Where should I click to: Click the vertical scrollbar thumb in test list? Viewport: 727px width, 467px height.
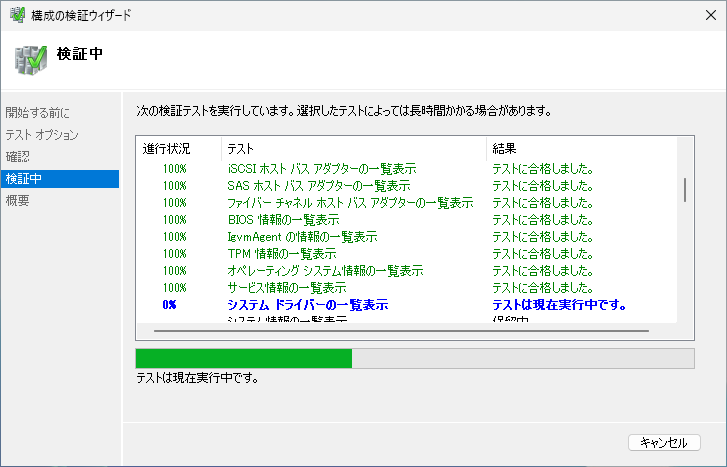pyautogui.click(x=685, y=190)
